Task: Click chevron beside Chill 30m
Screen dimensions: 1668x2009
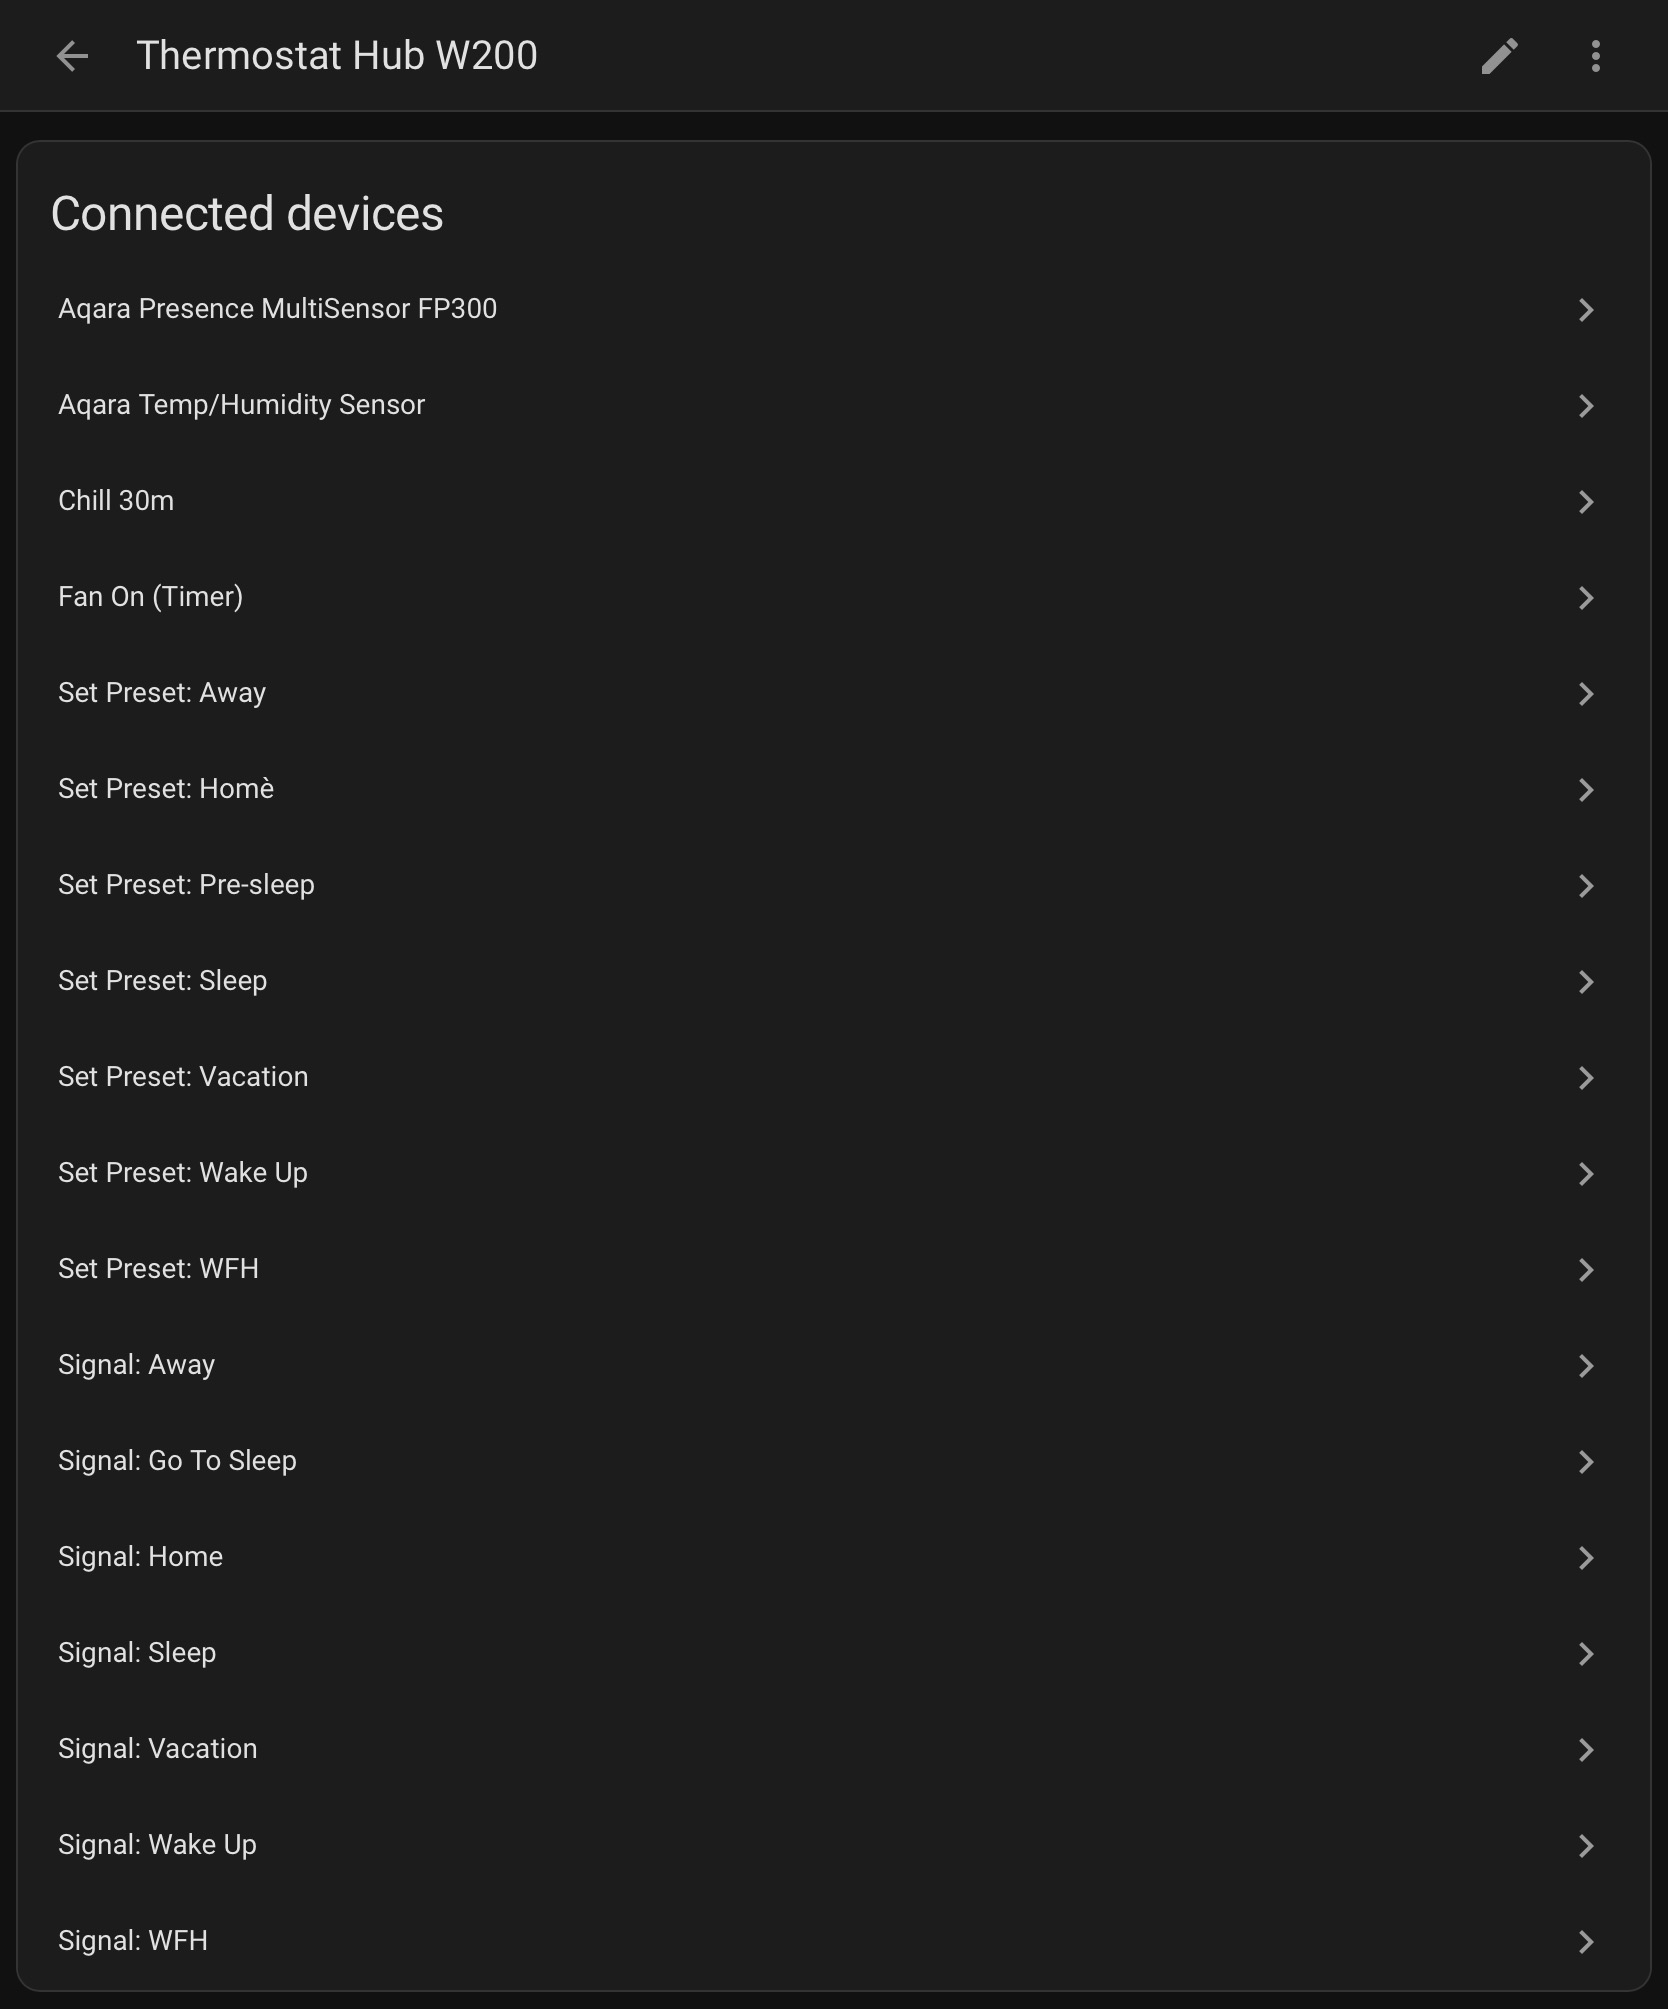Action: [1585, 502]
